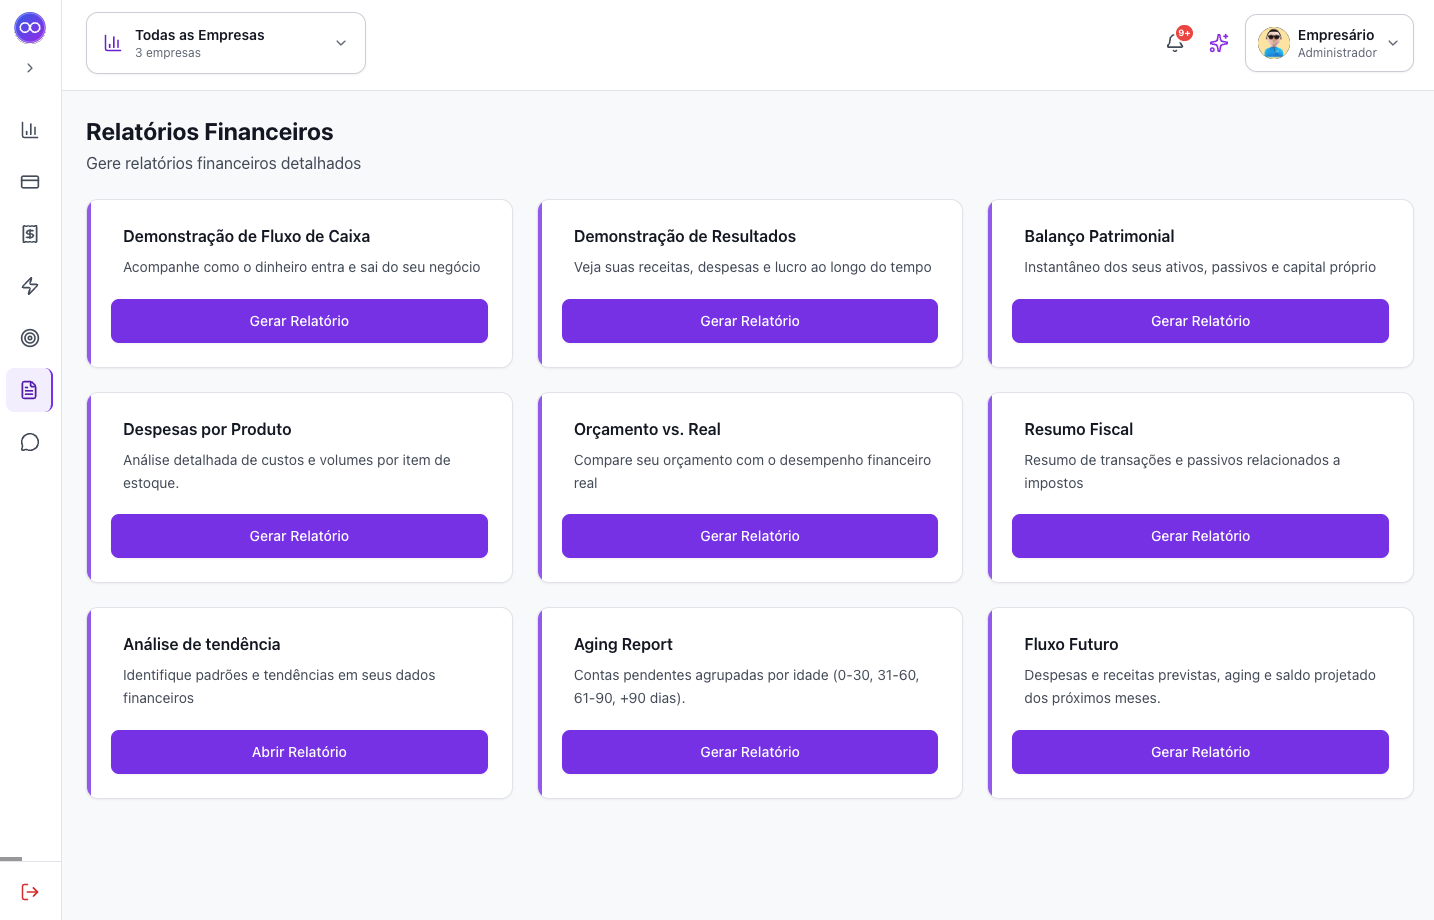The image size is (1434, 920).
Task: Open the Todas as Empresas company selector
Action: [226, 43]
